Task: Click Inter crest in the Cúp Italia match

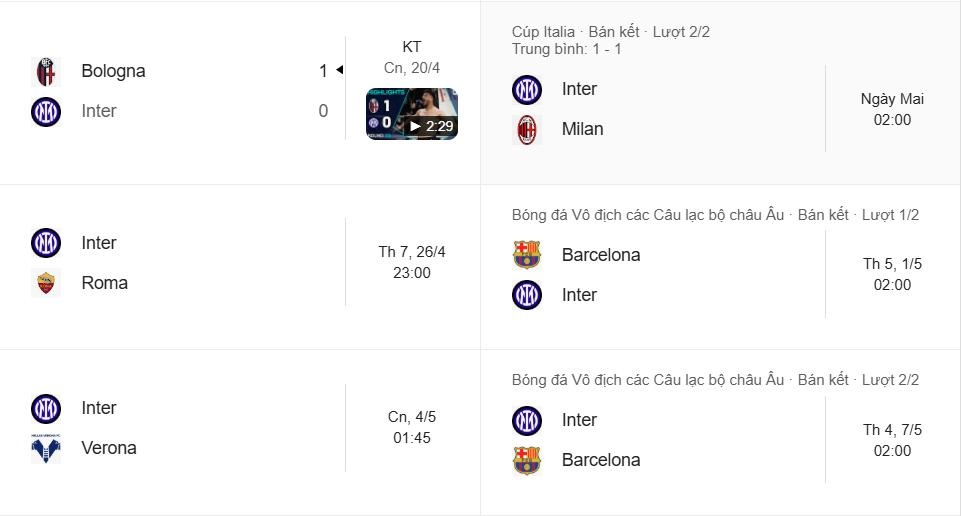Action: (527, 89)
